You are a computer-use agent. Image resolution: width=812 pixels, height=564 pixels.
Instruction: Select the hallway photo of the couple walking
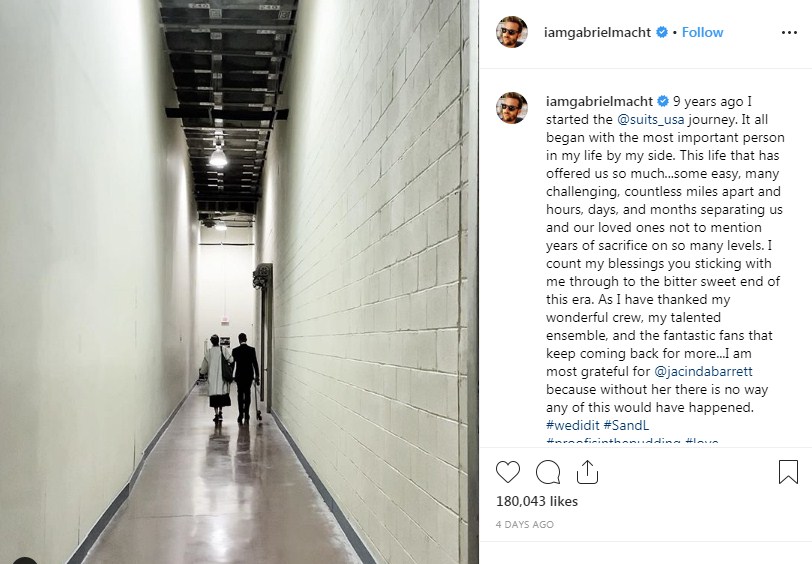(x=239, y=282)
